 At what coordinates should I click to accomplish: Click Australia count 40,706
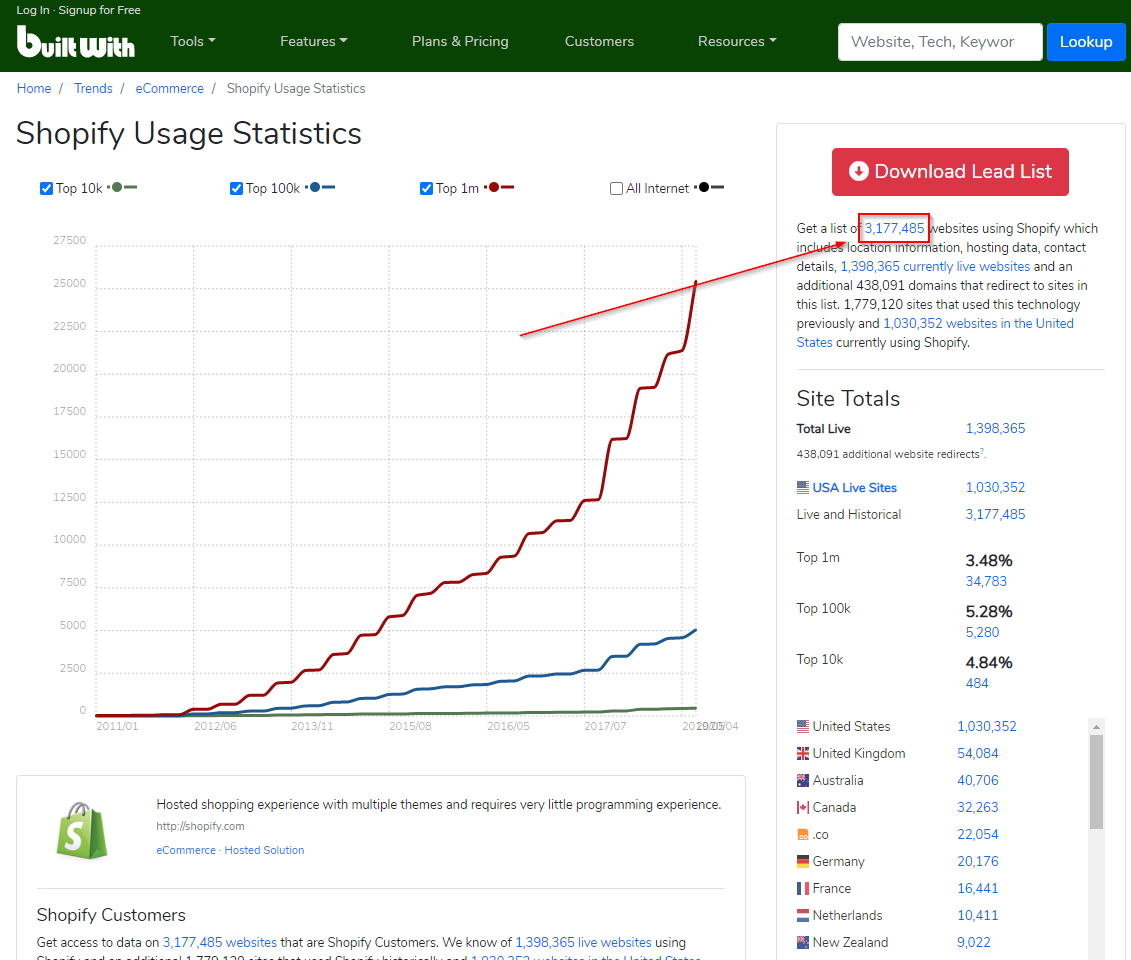pyautogui.click(x=978, y=780)
